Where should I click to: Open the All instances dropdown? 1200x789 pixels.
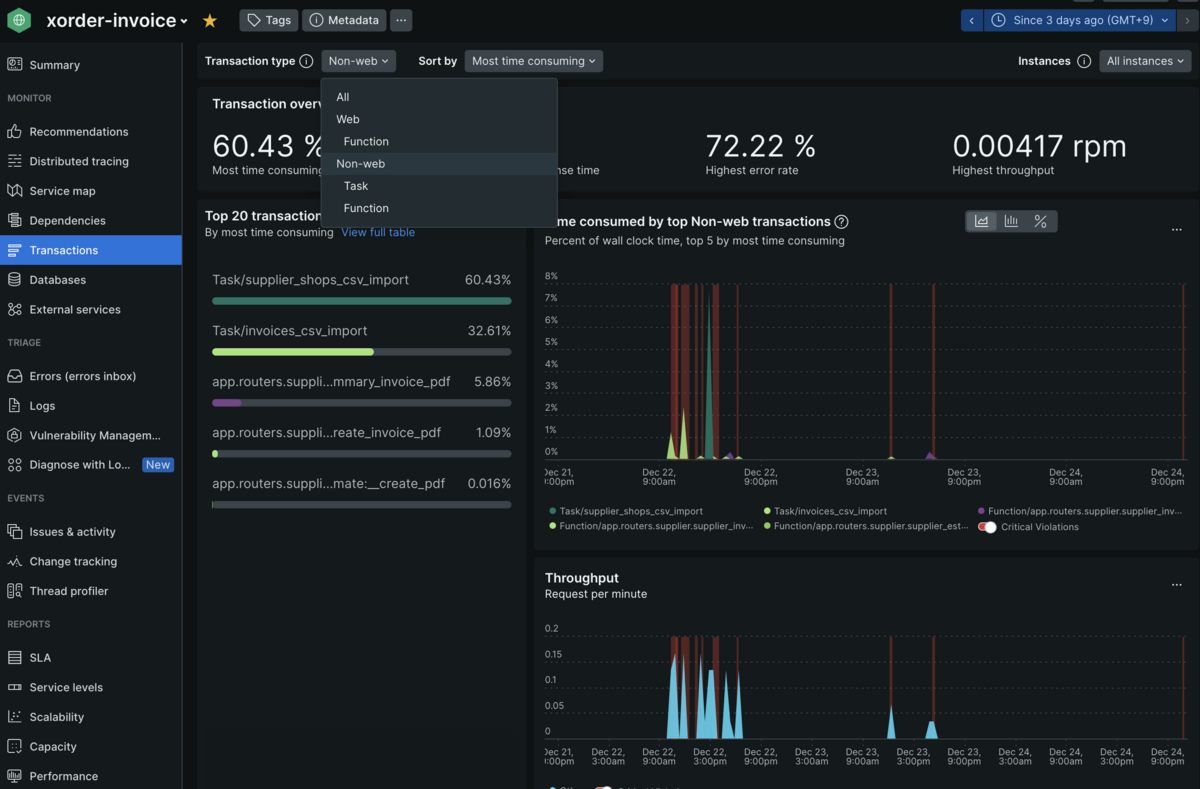(x=1146, y=61)
